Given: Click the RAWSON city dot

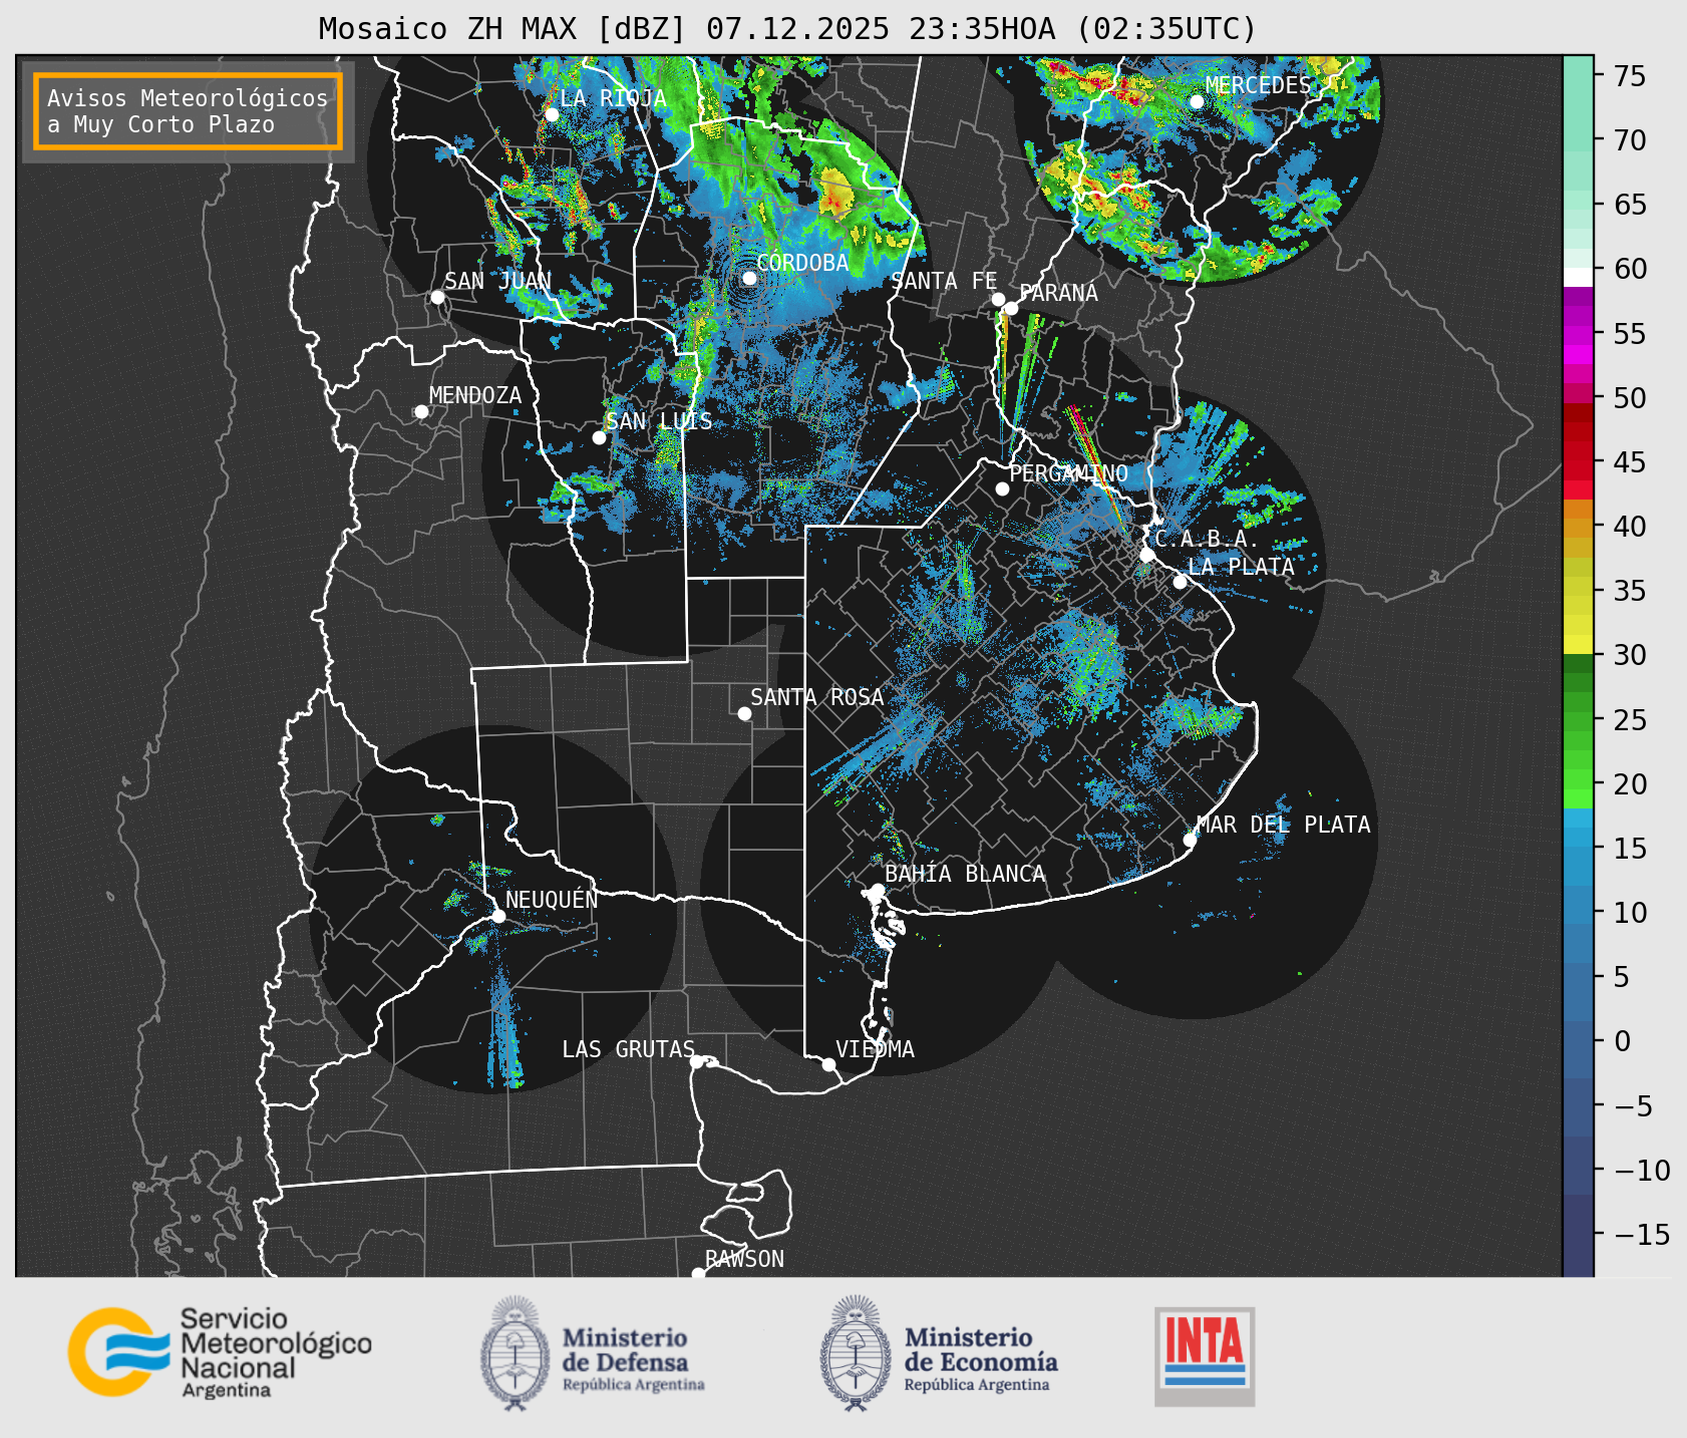Looking at the screenshot, I should pyautogui.click(x=698, y=1274).
